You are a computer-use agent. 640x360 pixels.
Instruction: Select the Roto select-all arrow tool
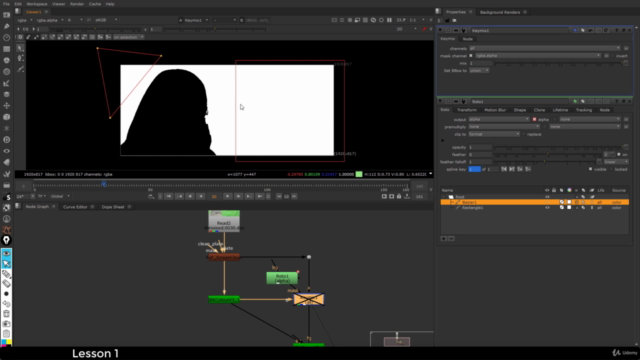(x=20, y=48)
